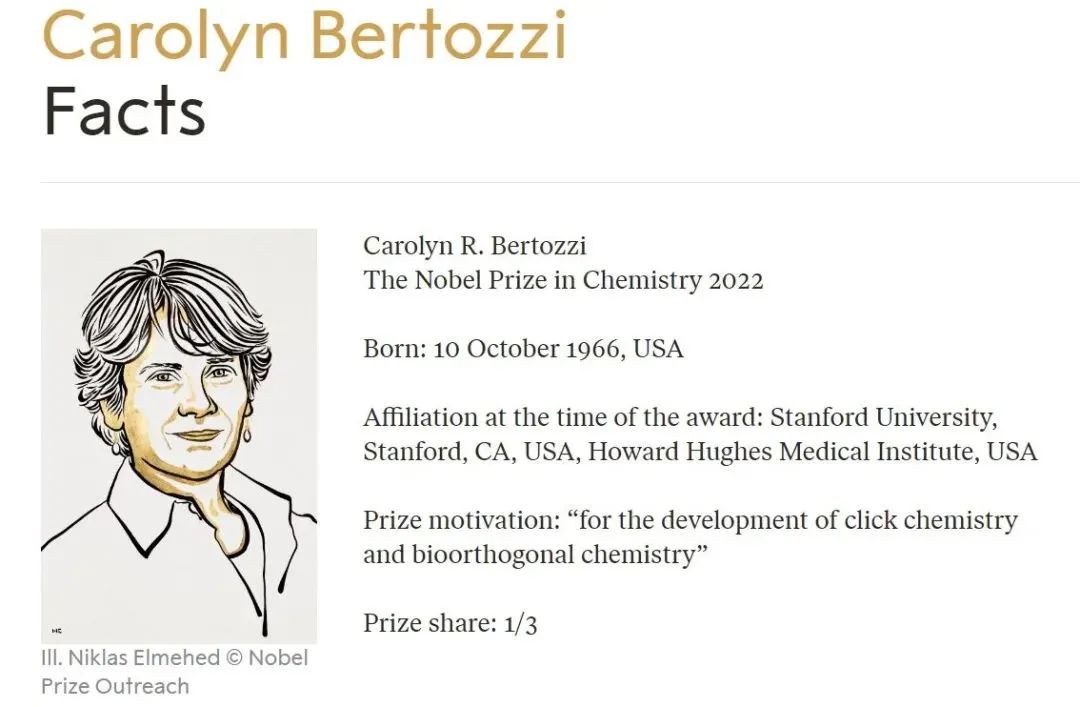Open The Nobel Prize in Chemistry 2022
Viewport: 1080px width, 707px height.
tap(563, 280)
